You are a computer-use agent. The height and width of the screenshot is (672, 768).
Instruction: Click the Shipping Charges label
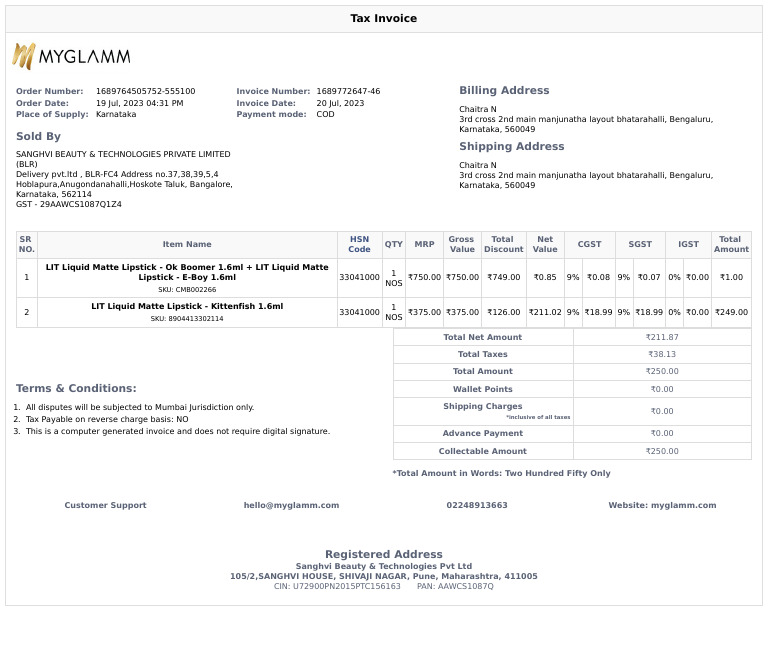click(482, 407)
